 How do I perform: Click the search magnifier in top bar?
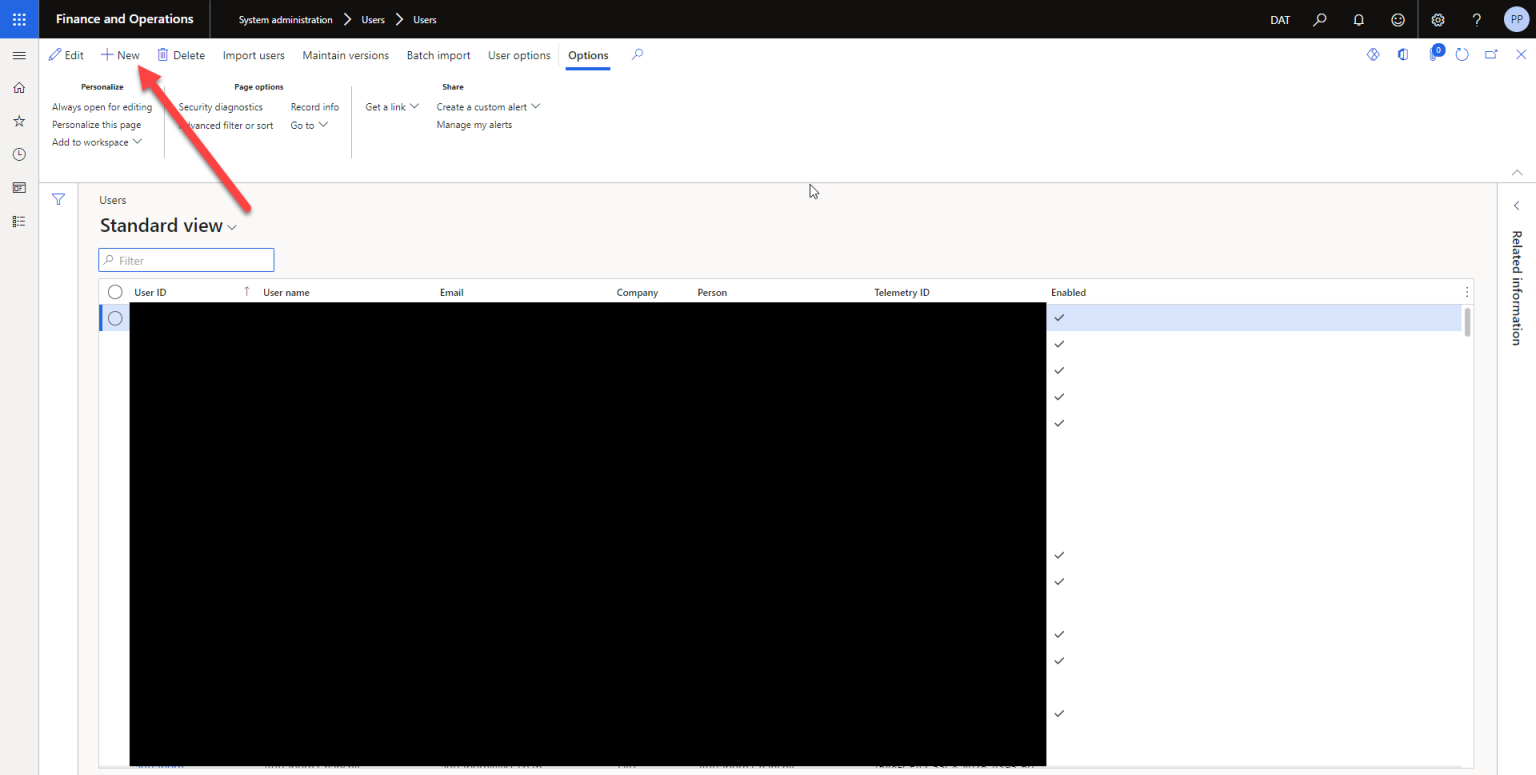pyautogui.click(x=1320, y=19)
